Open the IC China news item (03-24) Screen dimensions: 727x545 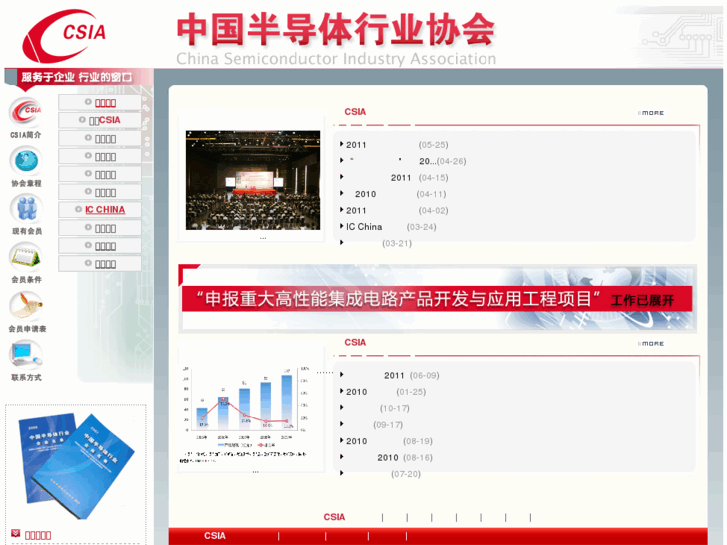pyautogui.click(x=389, y=227)
